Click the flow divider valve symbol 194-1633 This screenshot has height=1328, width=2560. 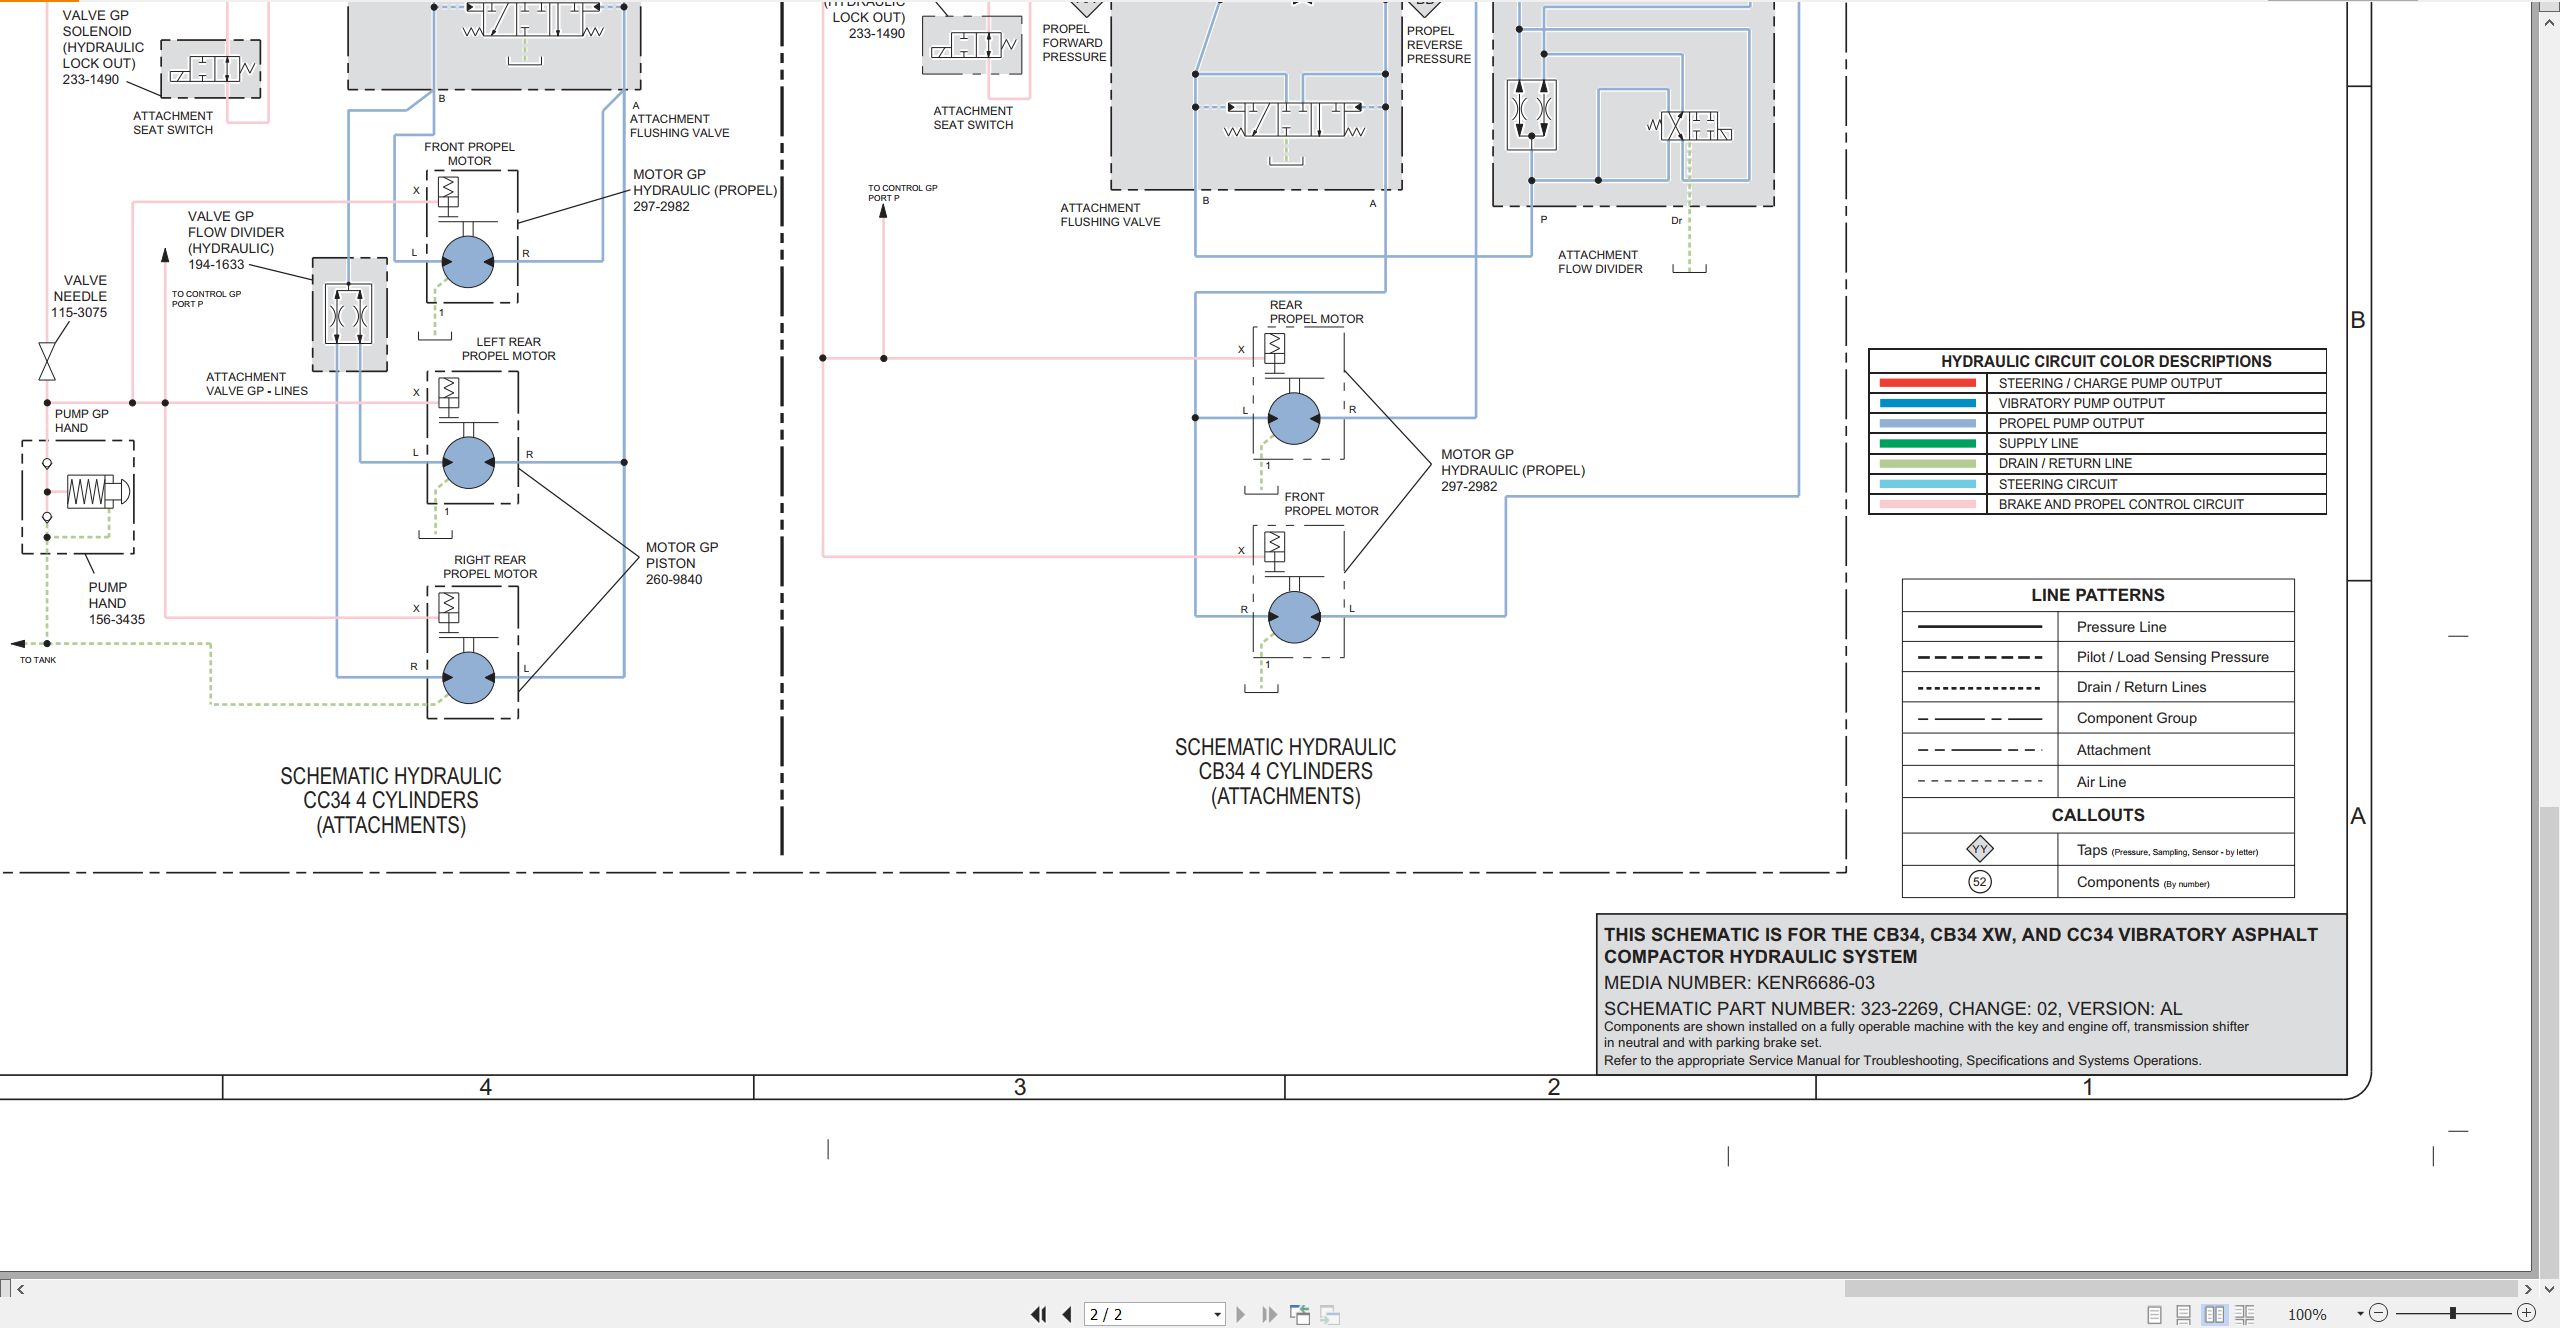(349, 314)
